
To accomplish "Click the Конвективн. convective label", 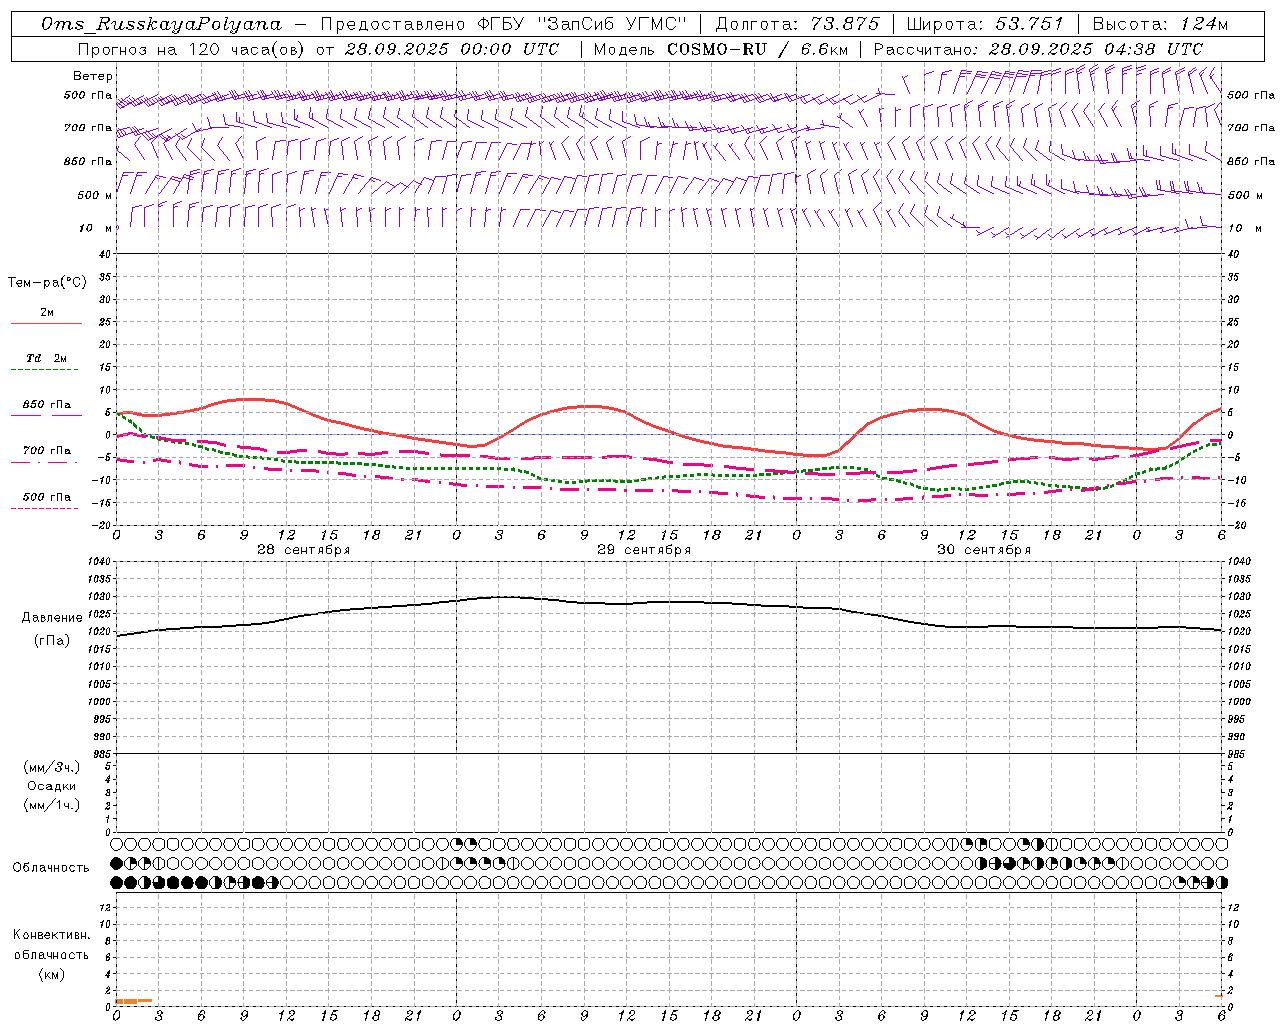I will pyautogui.click(x=51, y=935).
